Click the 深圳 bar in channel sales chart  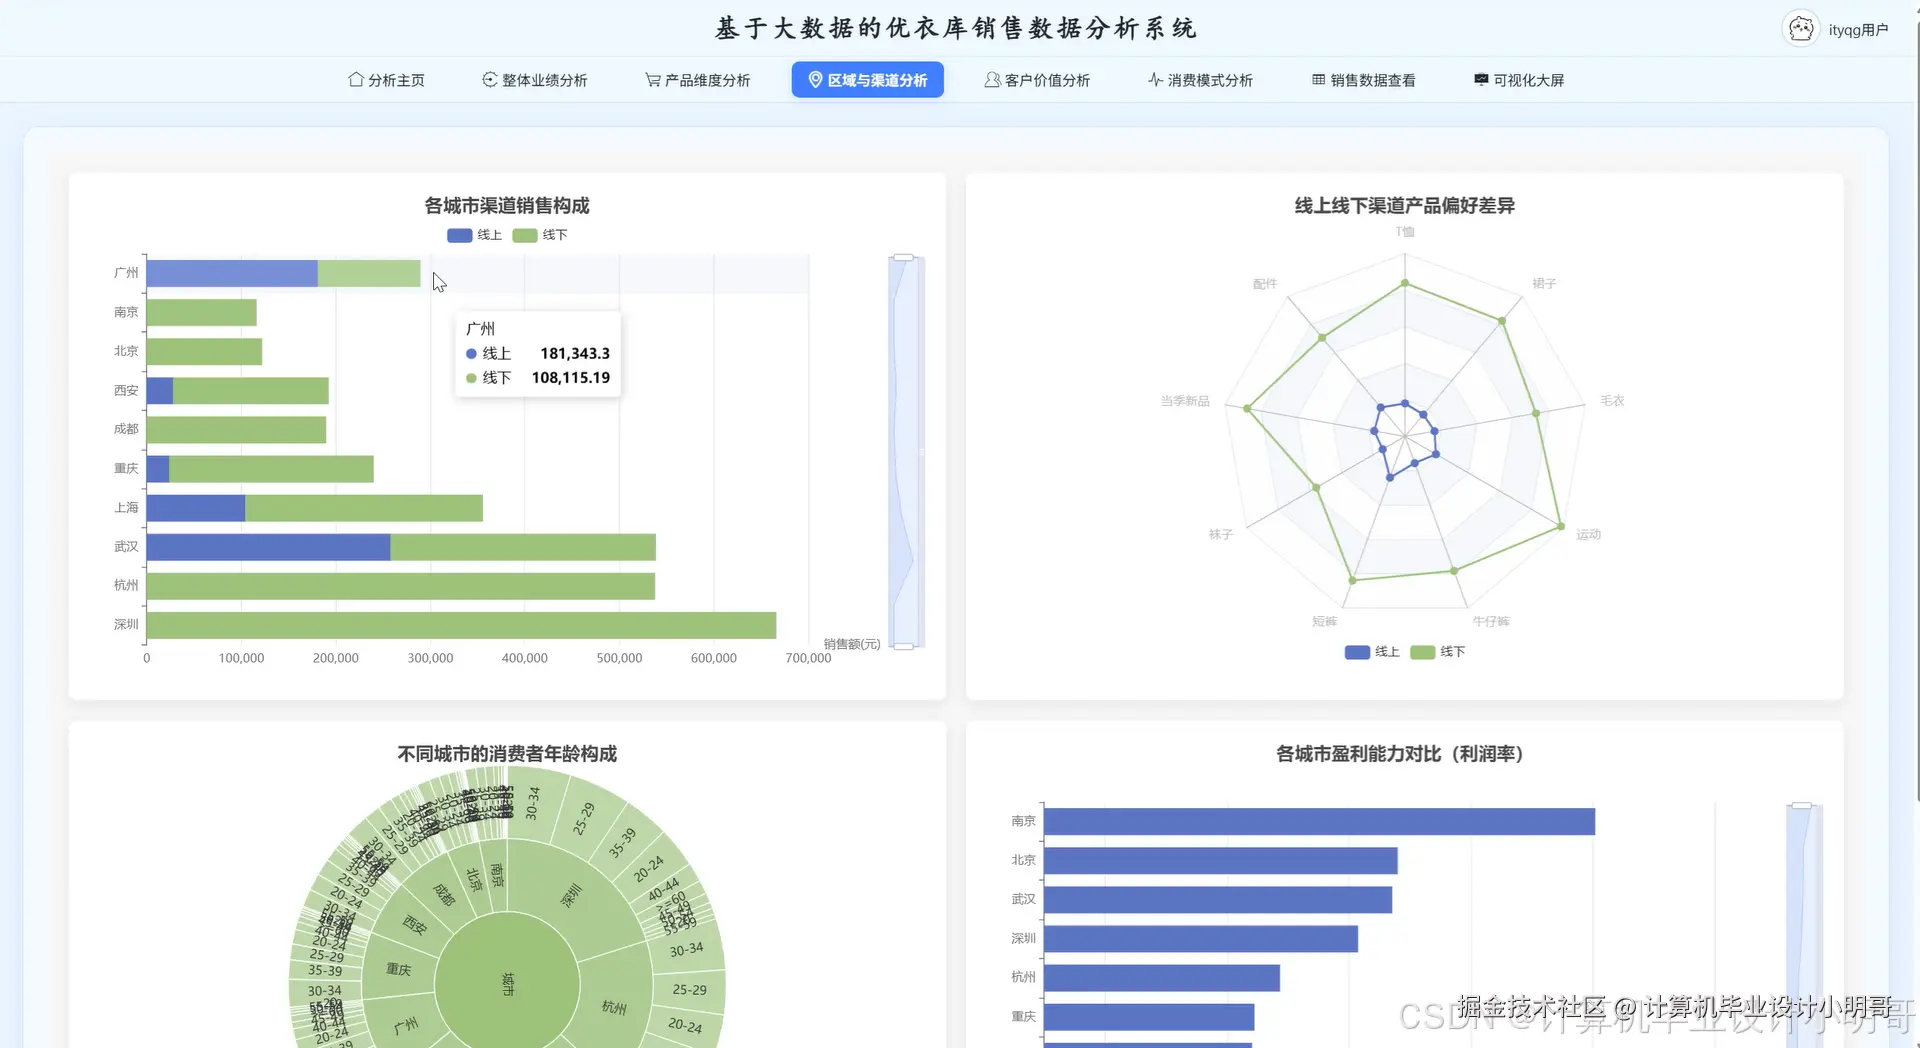pyautogui.click(x=461, y=625)
